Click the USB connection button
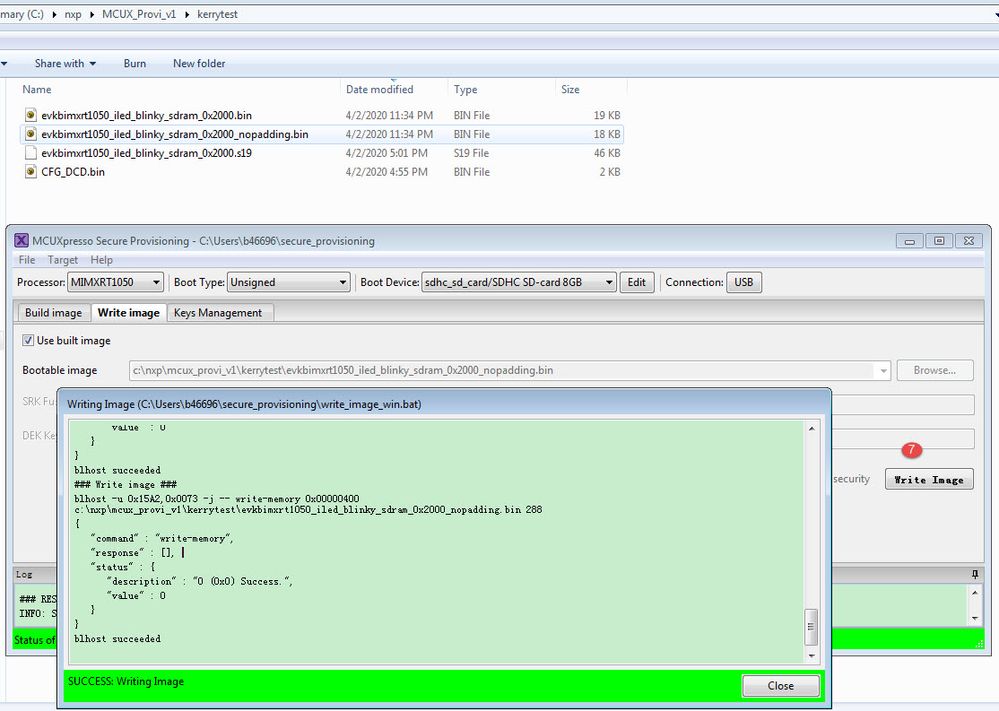 [744, 282]
